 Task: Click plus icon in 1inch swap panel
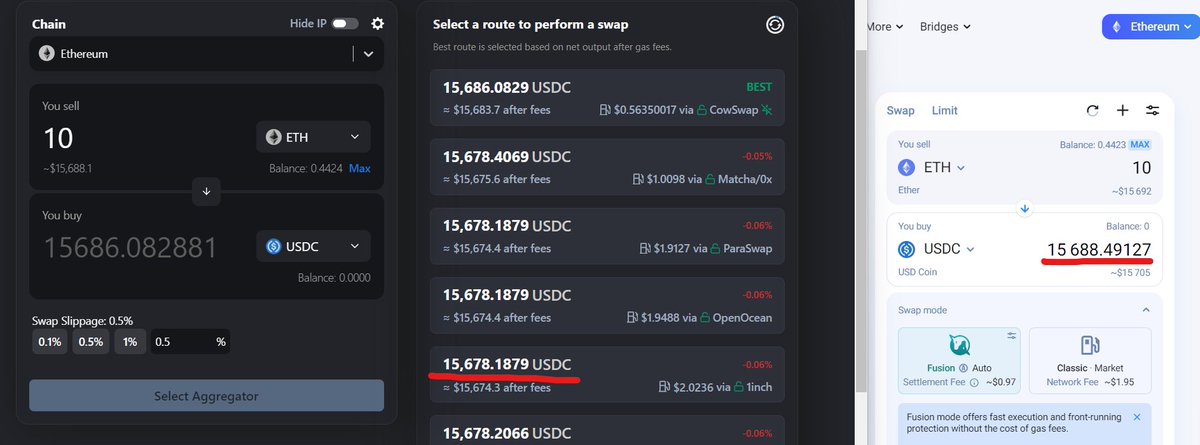pos(1123,111)
